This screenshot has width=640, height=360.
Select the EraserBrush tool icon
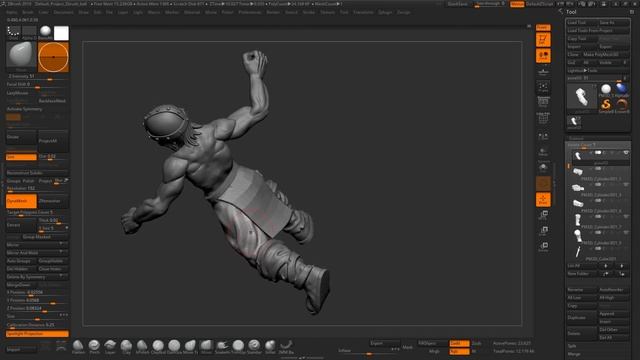(x=622, y=106)
